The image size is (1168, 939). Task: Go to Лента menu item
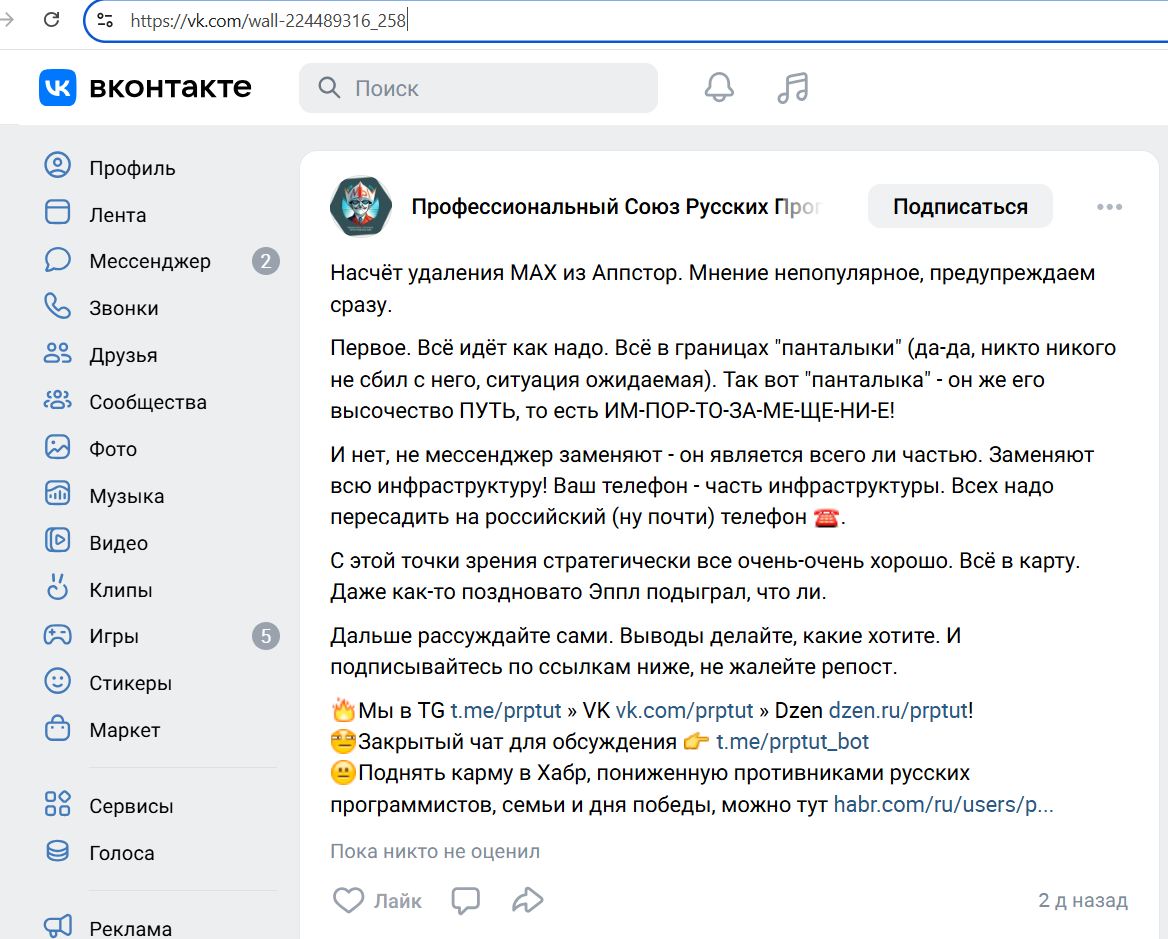coord(118,215)
